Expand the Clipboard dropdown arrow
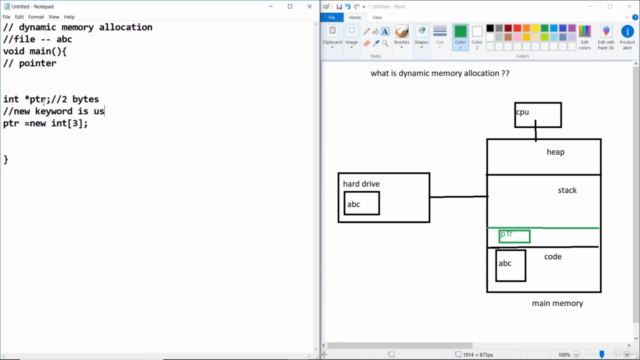Viewport: 640px width, 360px height. pos(332,47)
